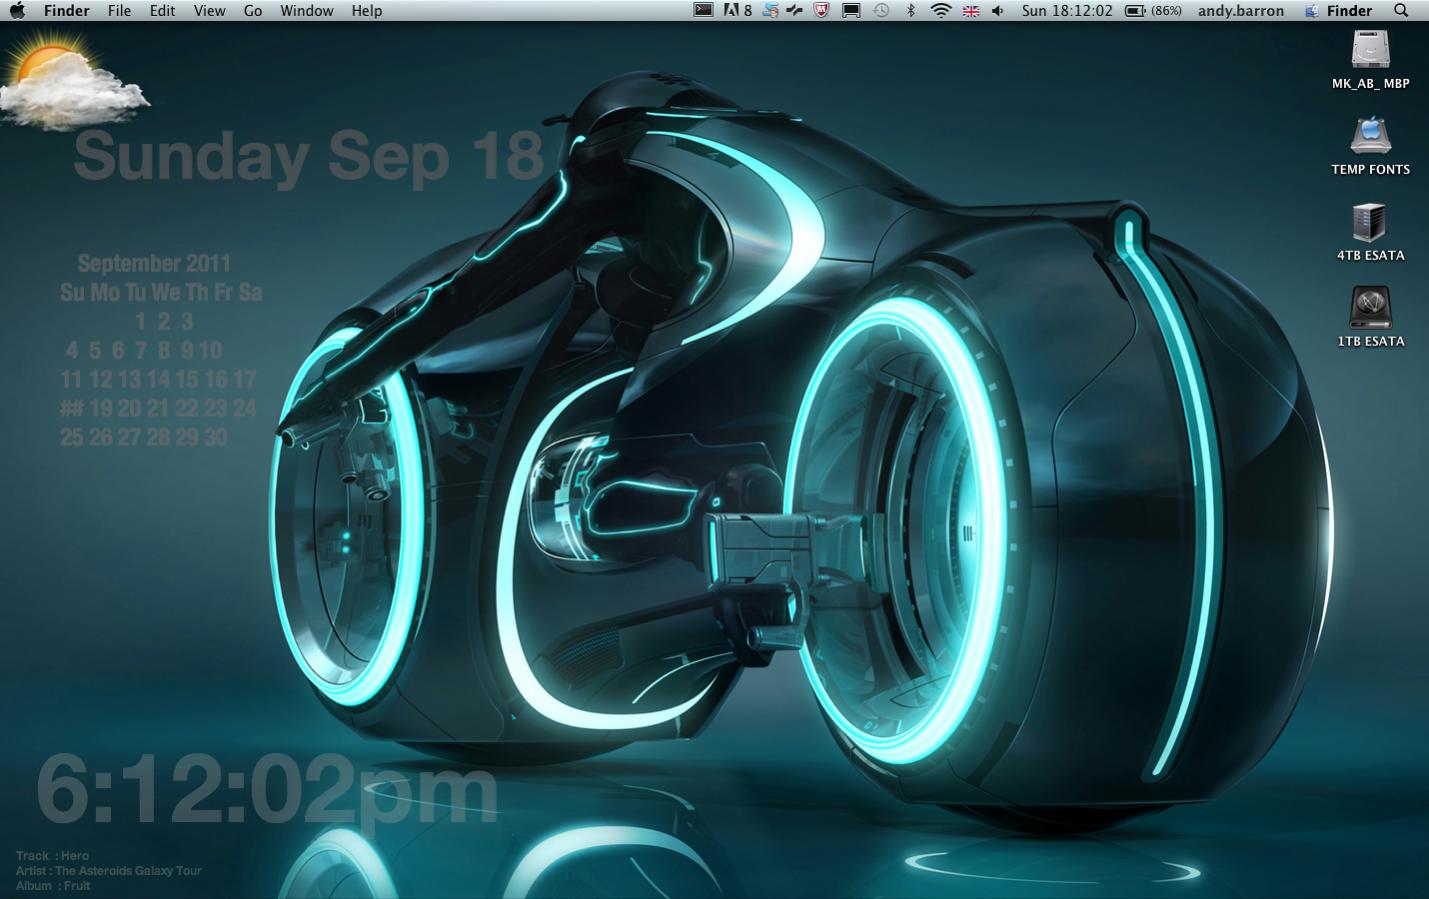1429x899 pixels.
Task: Select the 1TB ESATA drive icon
Action: (x=1370, y=307)
